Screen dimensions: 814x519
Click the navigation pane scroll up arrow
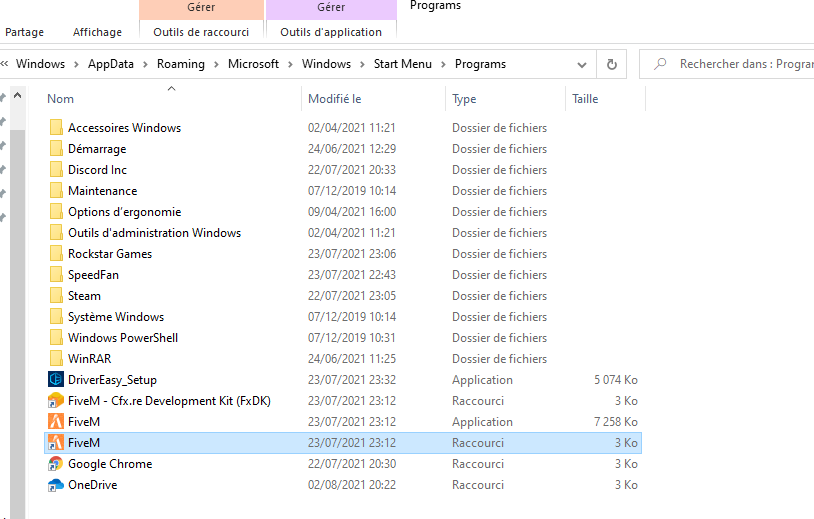[x=17, y=96]
